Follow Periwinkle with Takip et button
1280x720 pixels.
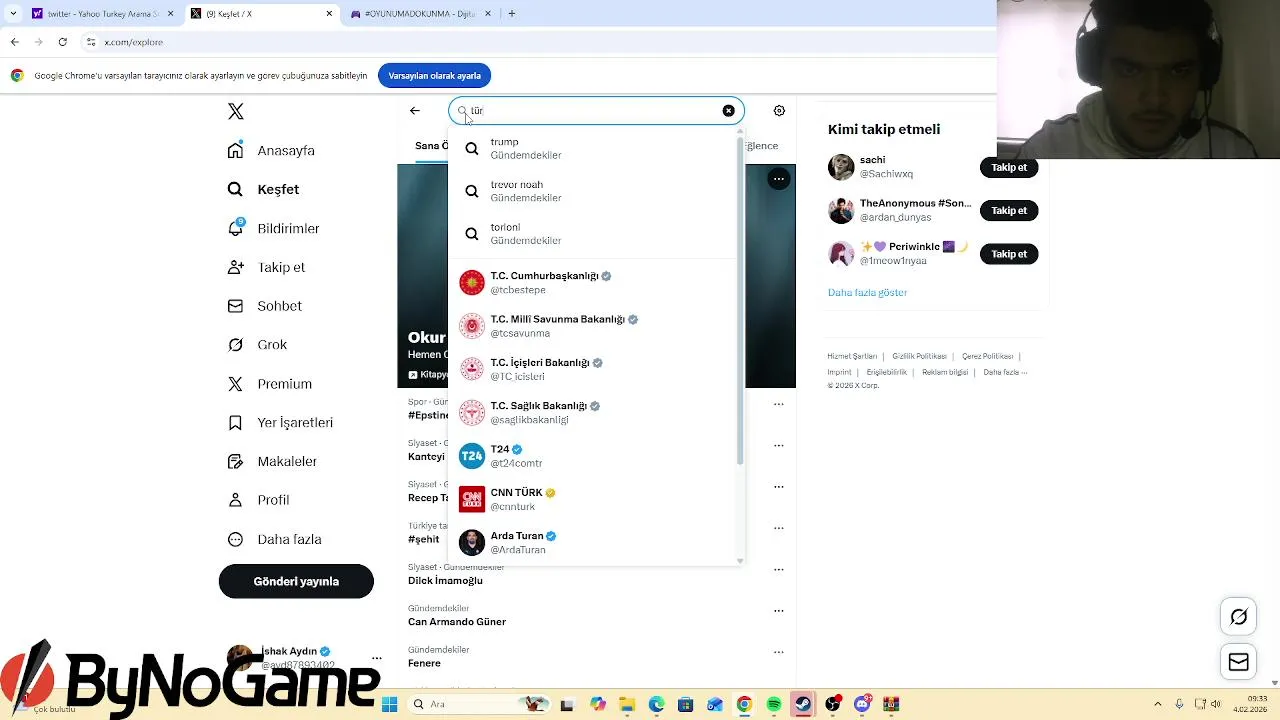(1009, 254)
